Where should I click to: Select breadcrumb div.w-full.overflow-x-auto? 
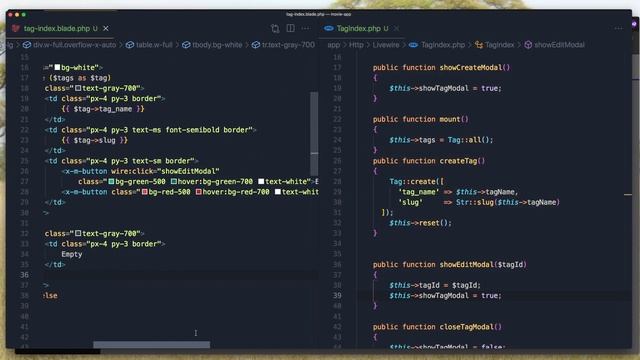pyautogui.click(x=74, y=45)
